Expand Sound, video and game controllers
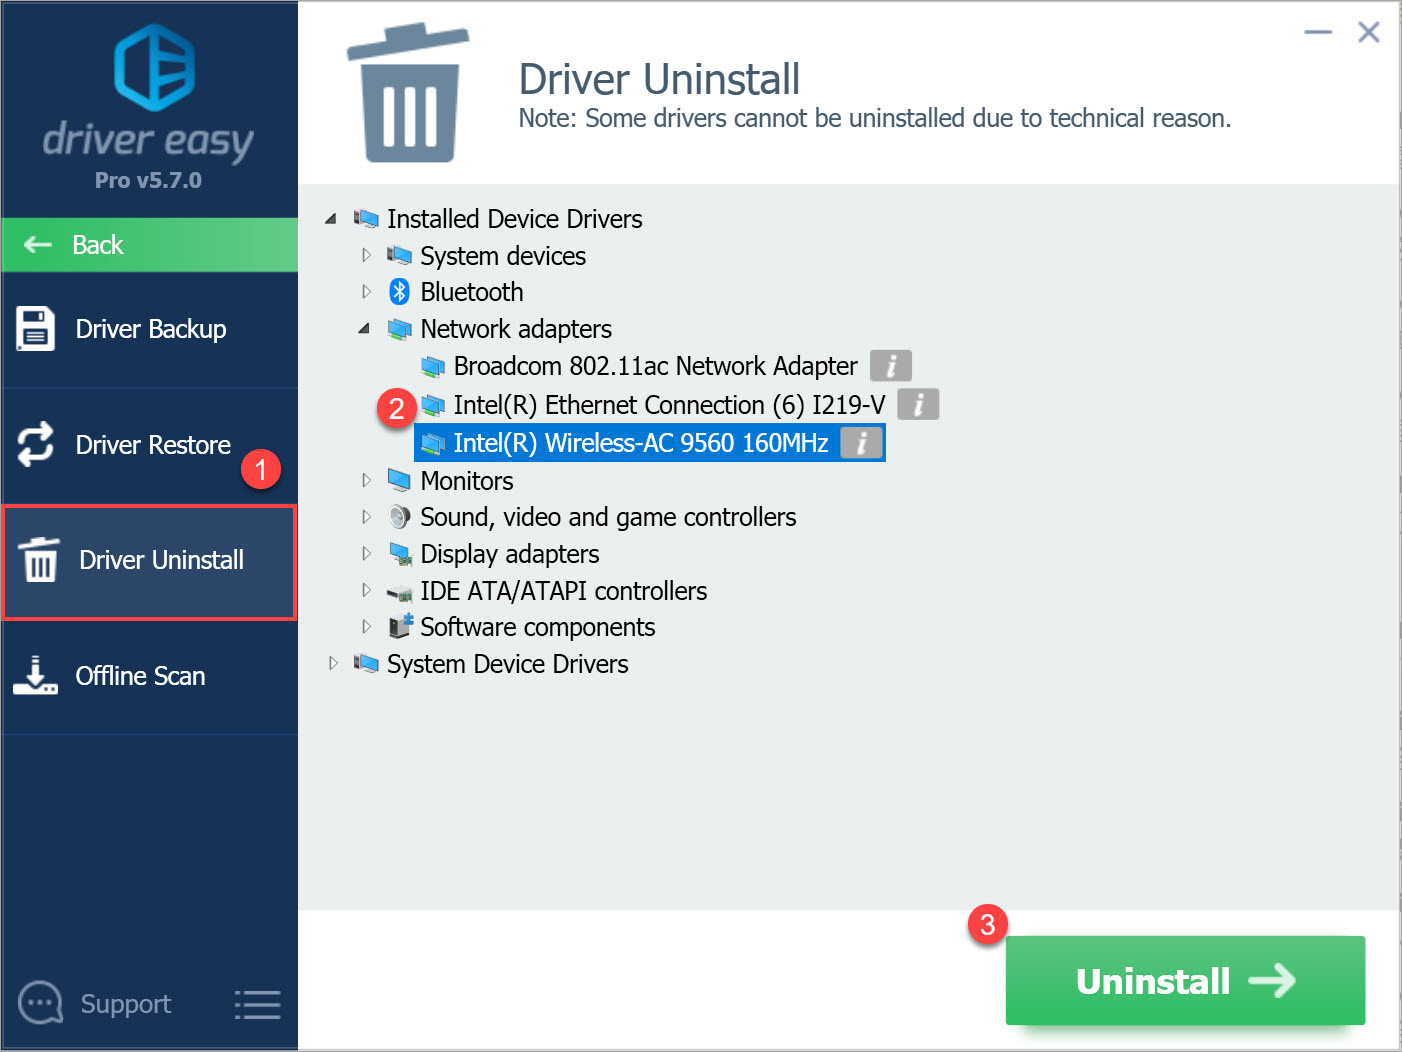This screenshot has height=1052, width=1402. 366,517
